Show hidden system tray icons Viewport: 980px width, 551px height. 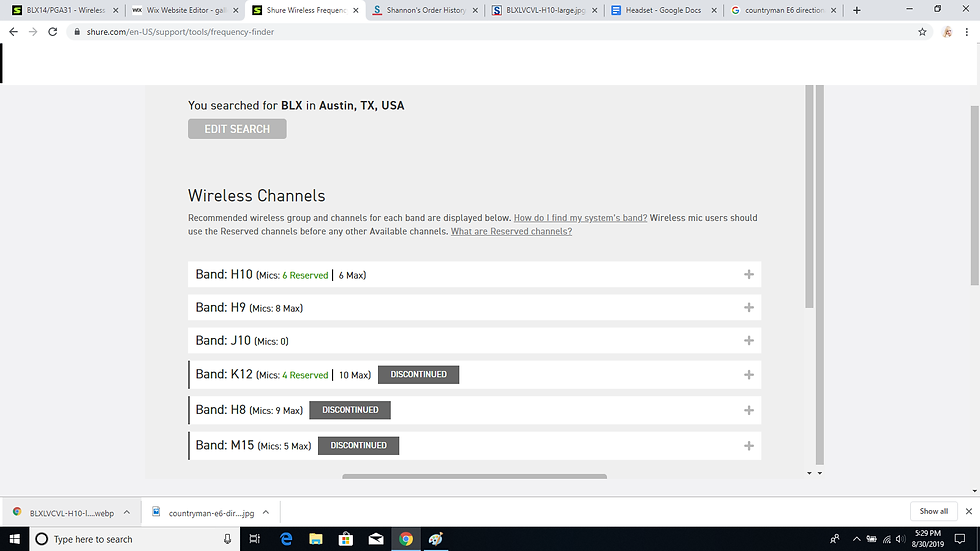(856, 539)
